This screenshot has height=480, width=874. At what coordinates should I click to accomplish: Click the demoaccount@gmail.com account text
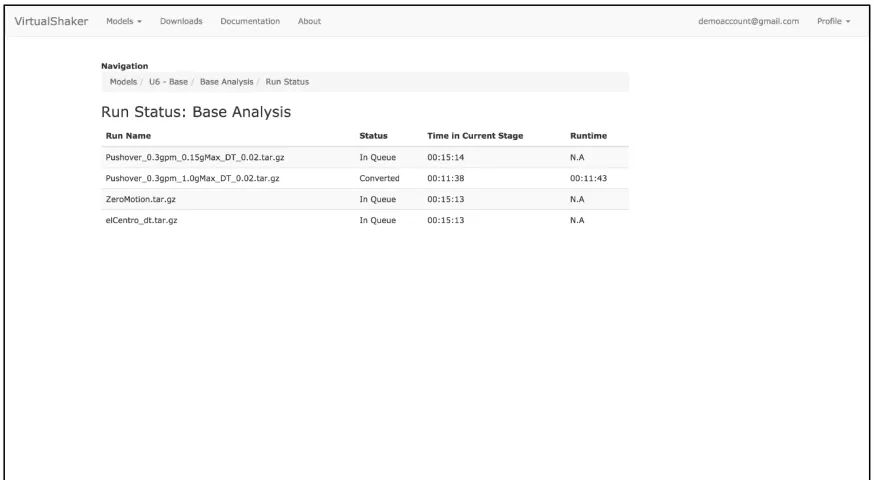point(748,21)
